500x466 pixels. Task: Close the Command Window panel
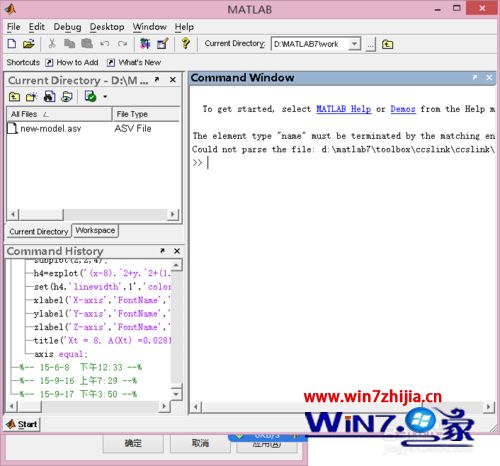[489, 77]
